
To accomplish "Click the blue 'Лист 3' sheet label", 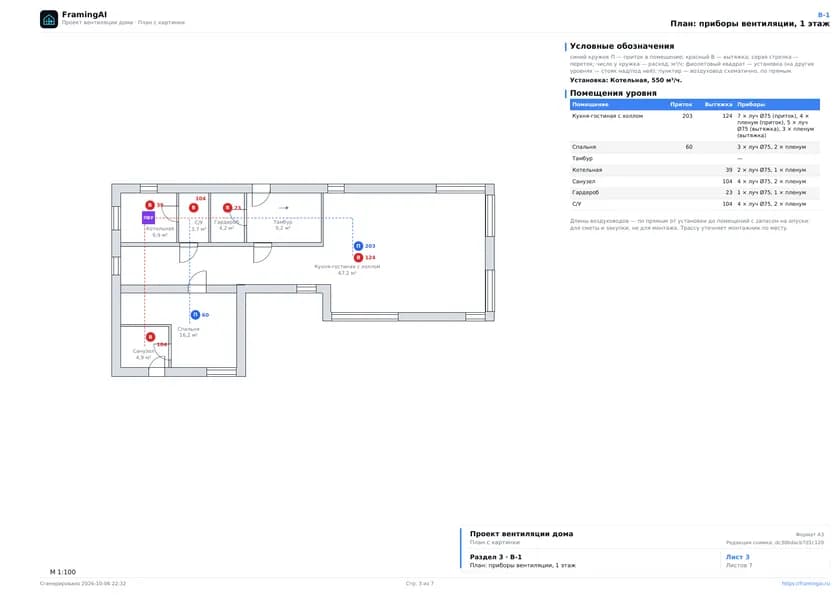I will [x=738, y=557].
